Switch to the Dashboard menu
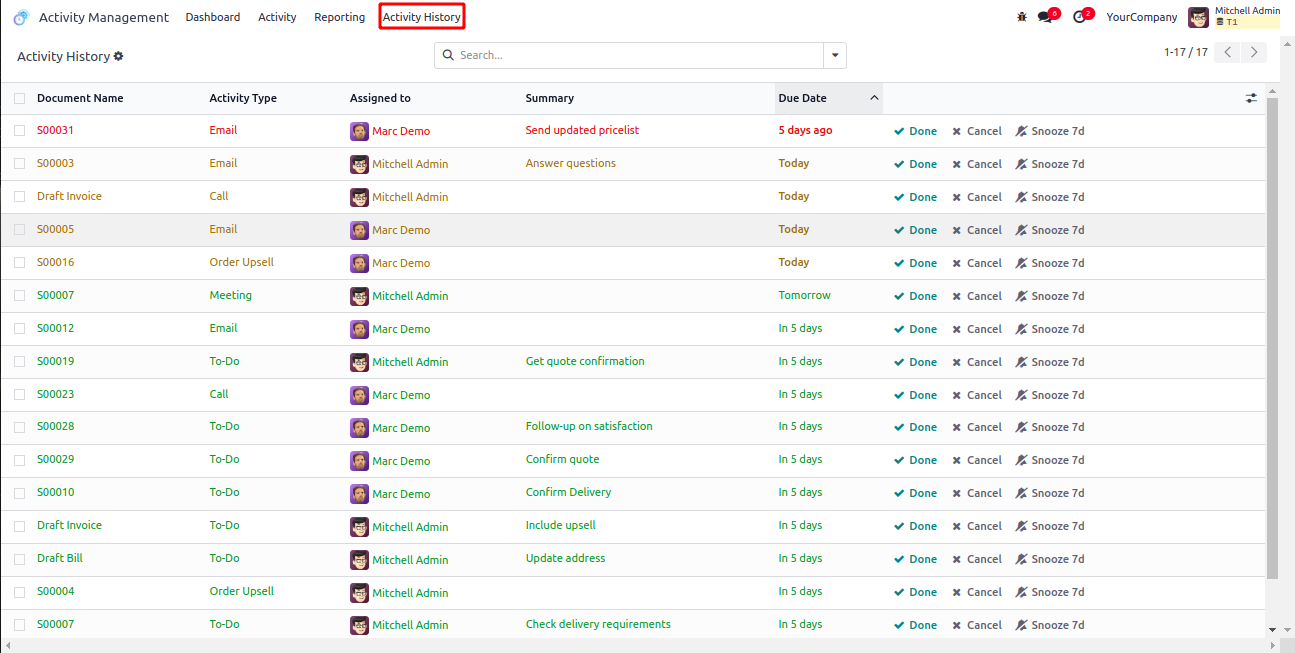1295x653 pixels. (213, 17)
